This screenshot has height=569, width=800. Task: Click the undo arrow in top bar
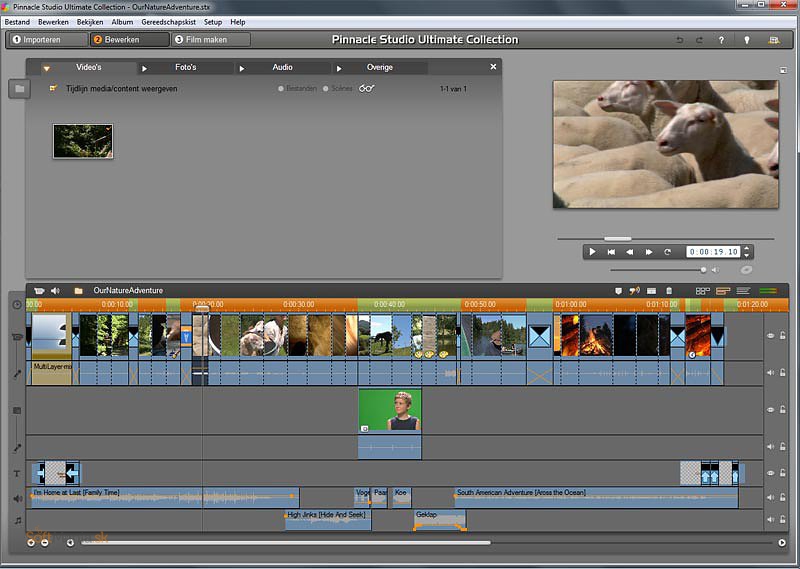click(x=680, y=40)
